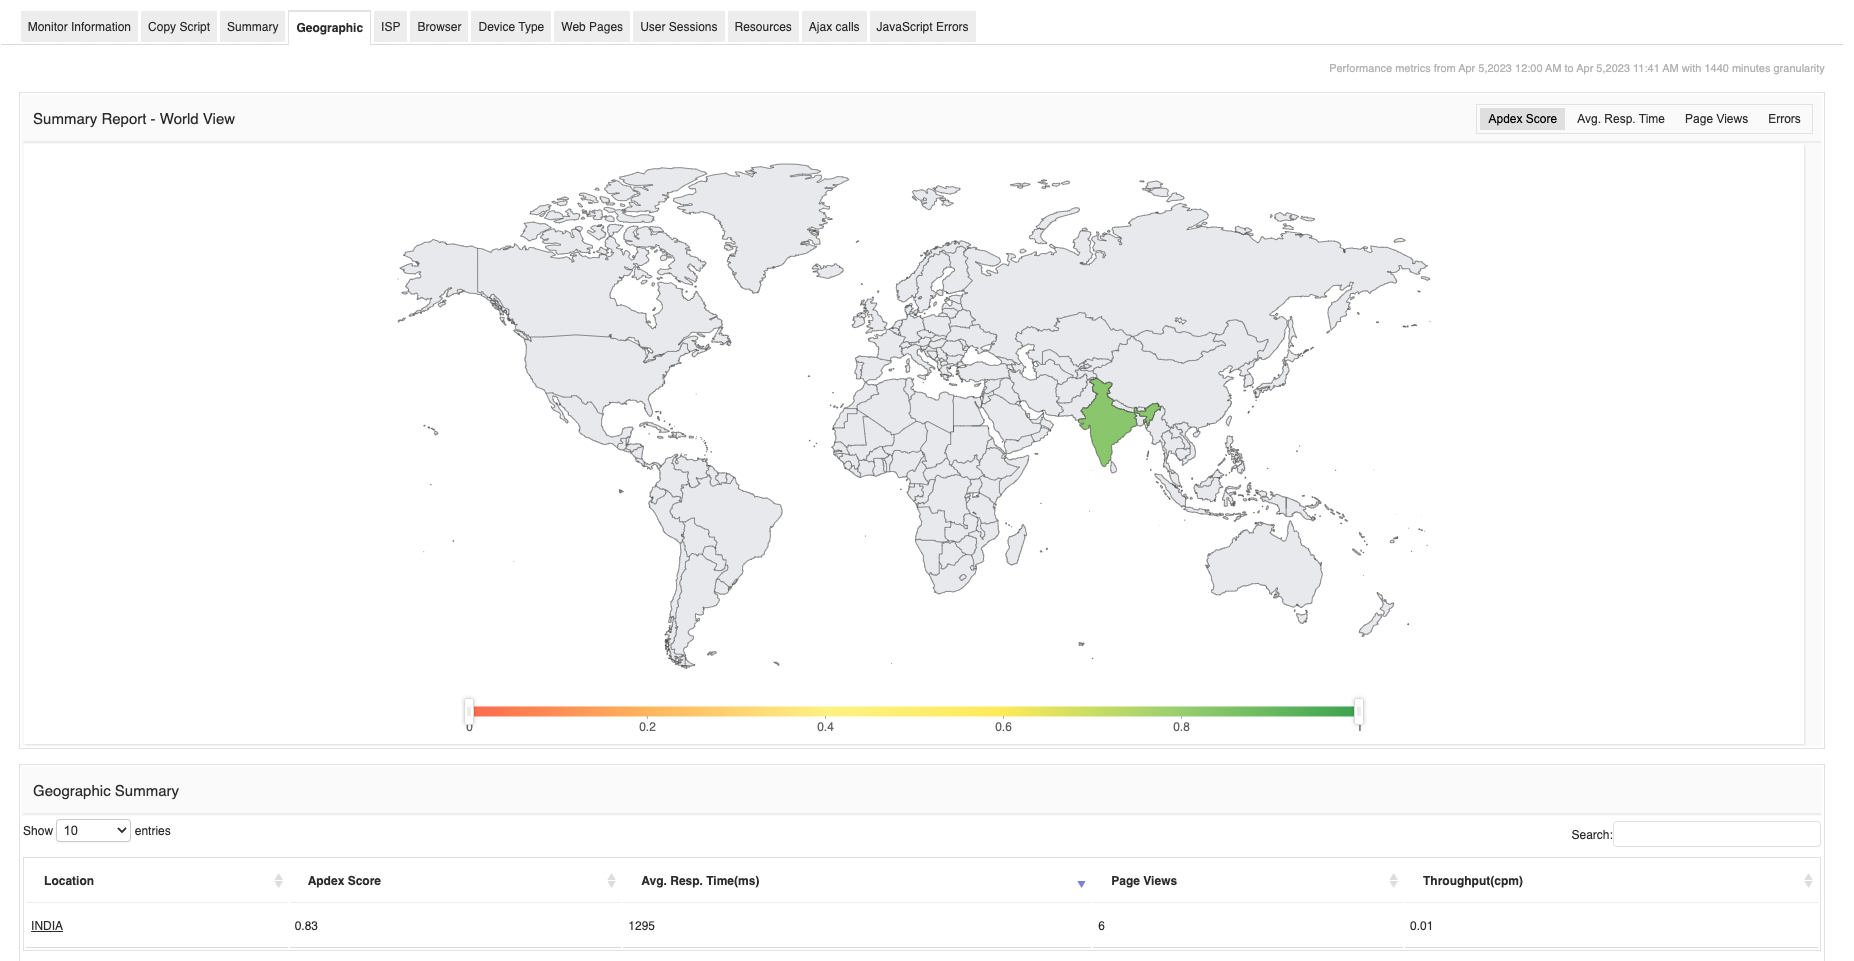Open the Summary tab
The height and width of the screenshot is (961, 1854).
pyautogui.click(x=252, y=27)
